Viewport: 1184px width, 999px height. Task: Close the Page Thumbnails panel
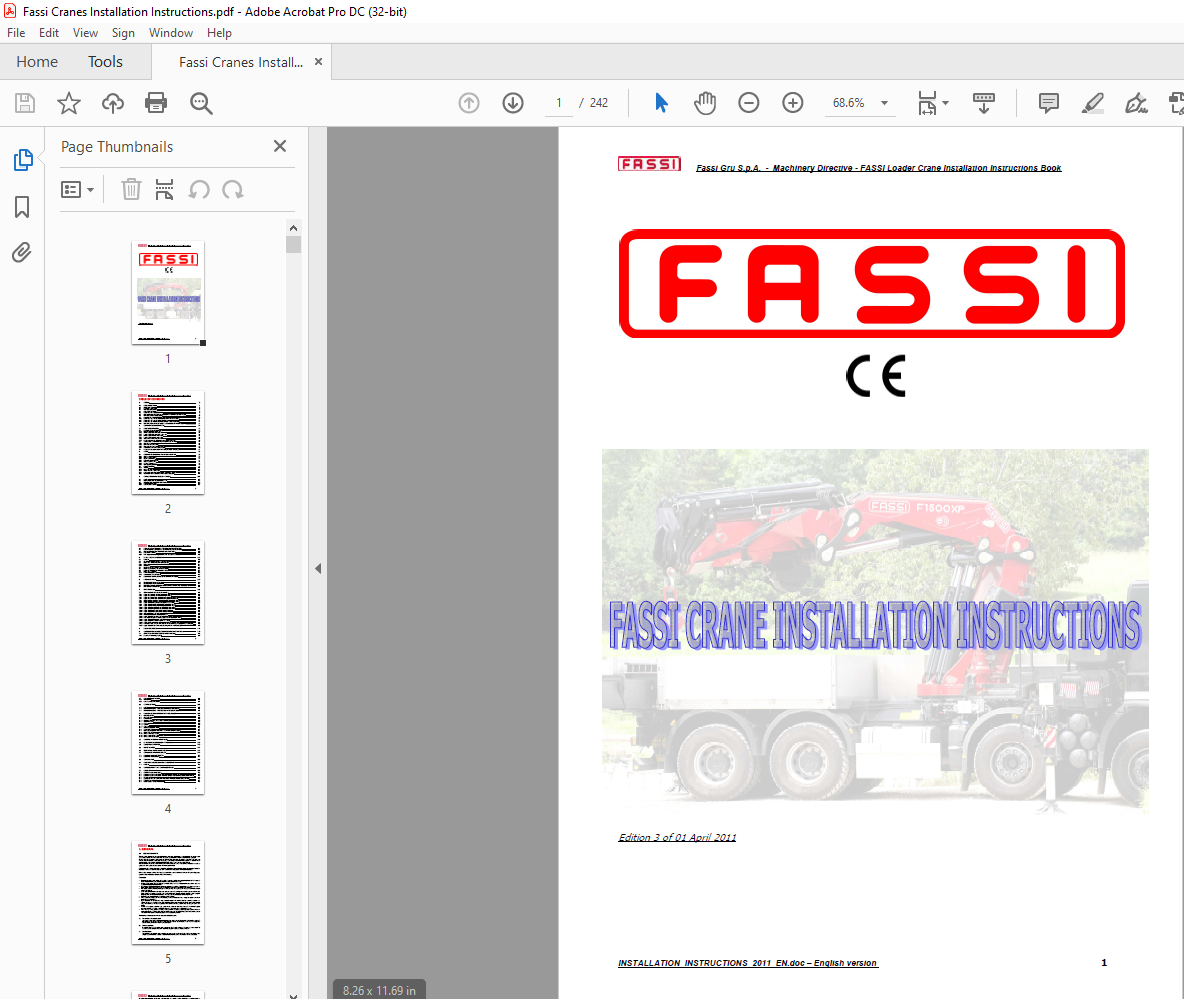pos(280,146)
